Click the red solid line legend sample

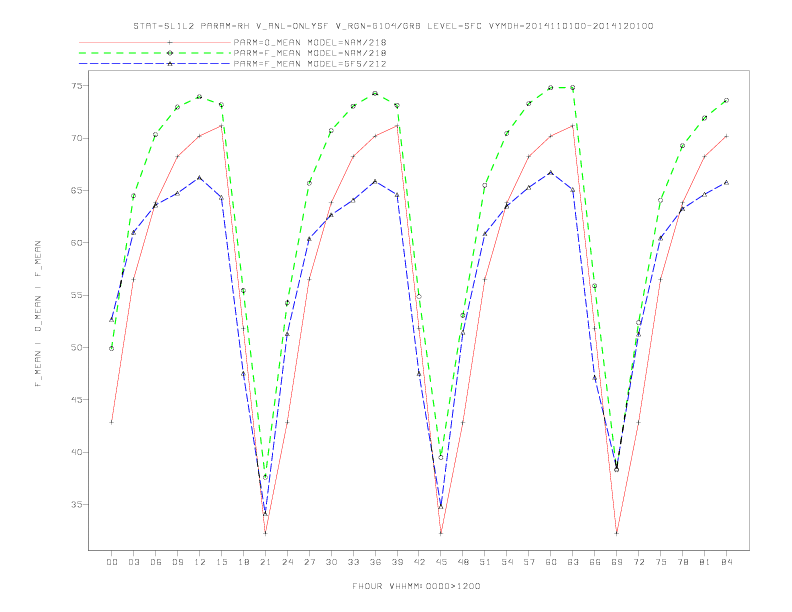click(x=155, y=42)
